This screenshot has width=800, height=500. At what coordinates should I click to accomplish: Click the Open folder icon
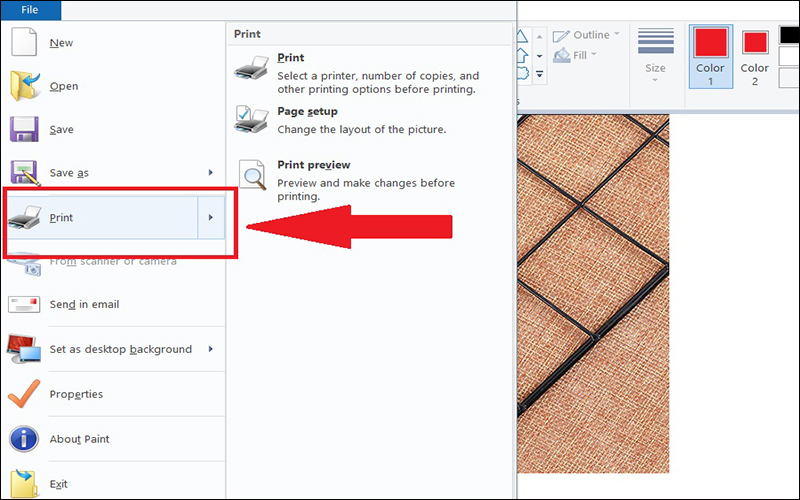pos(24,86)
